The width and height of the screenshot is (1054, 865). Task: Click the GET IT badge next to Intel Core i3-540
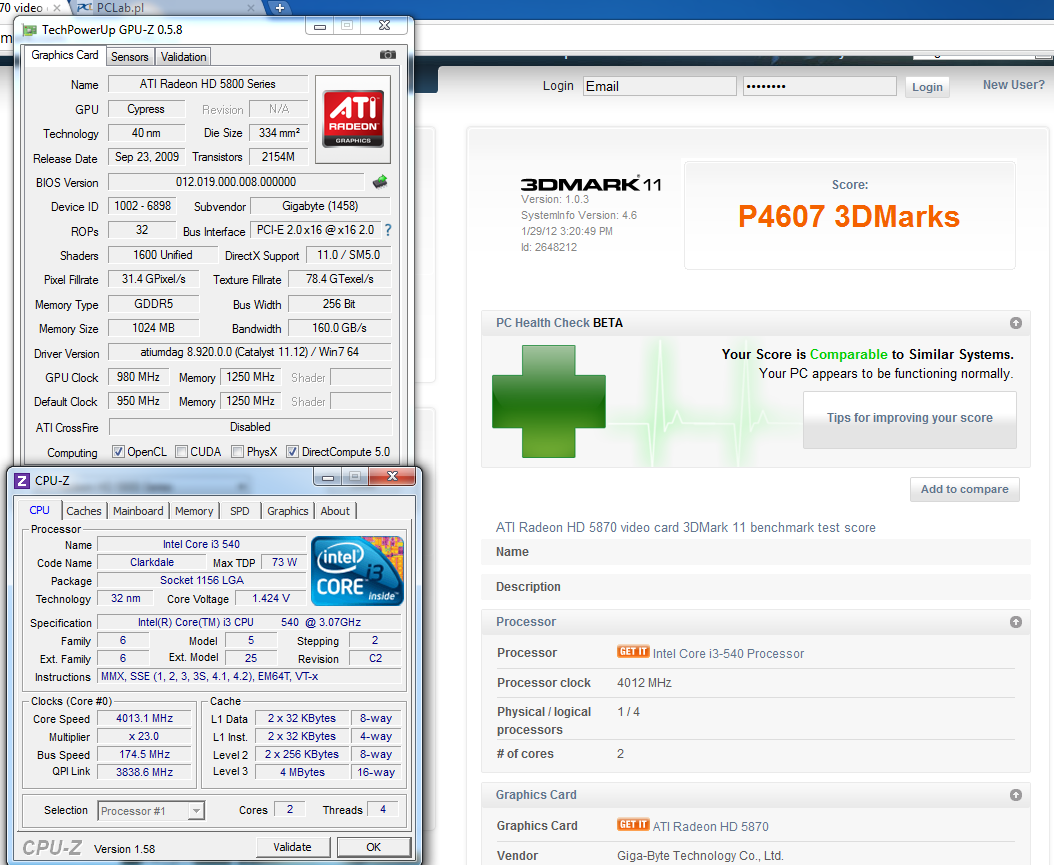633,651
